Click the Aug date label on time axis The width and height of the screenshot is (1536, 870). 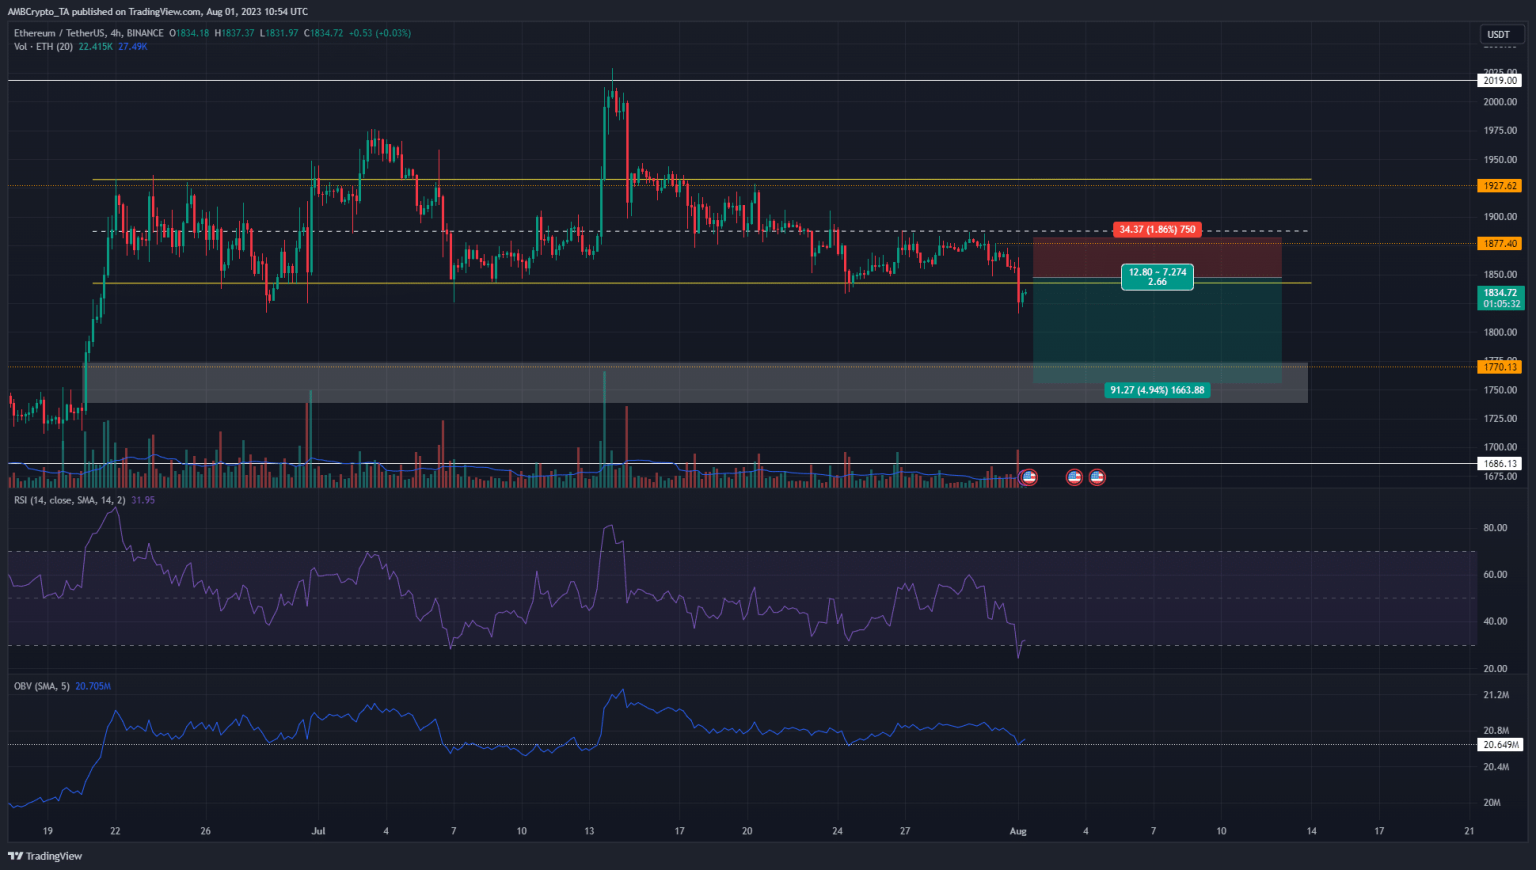pos(1018,831)
